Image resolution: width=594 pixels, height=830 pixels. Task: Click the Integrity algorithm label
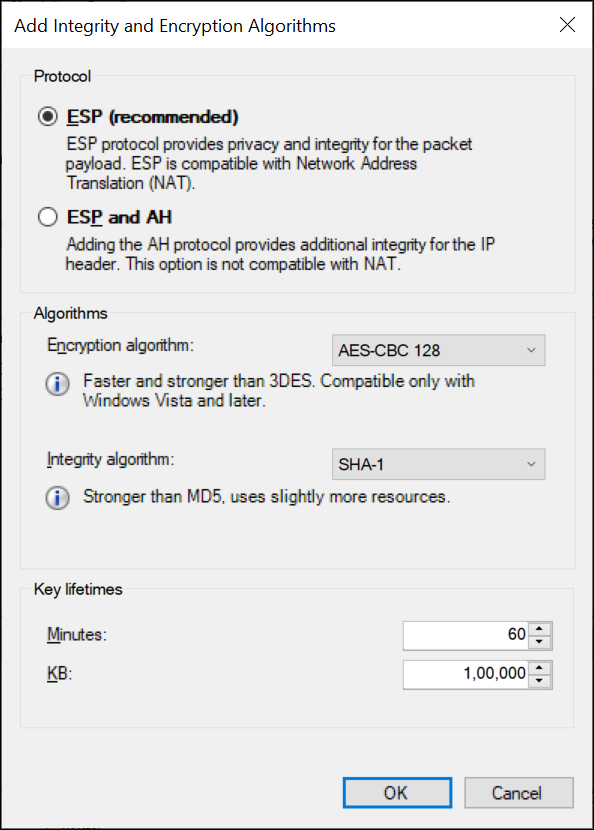(x=111, y=459)
